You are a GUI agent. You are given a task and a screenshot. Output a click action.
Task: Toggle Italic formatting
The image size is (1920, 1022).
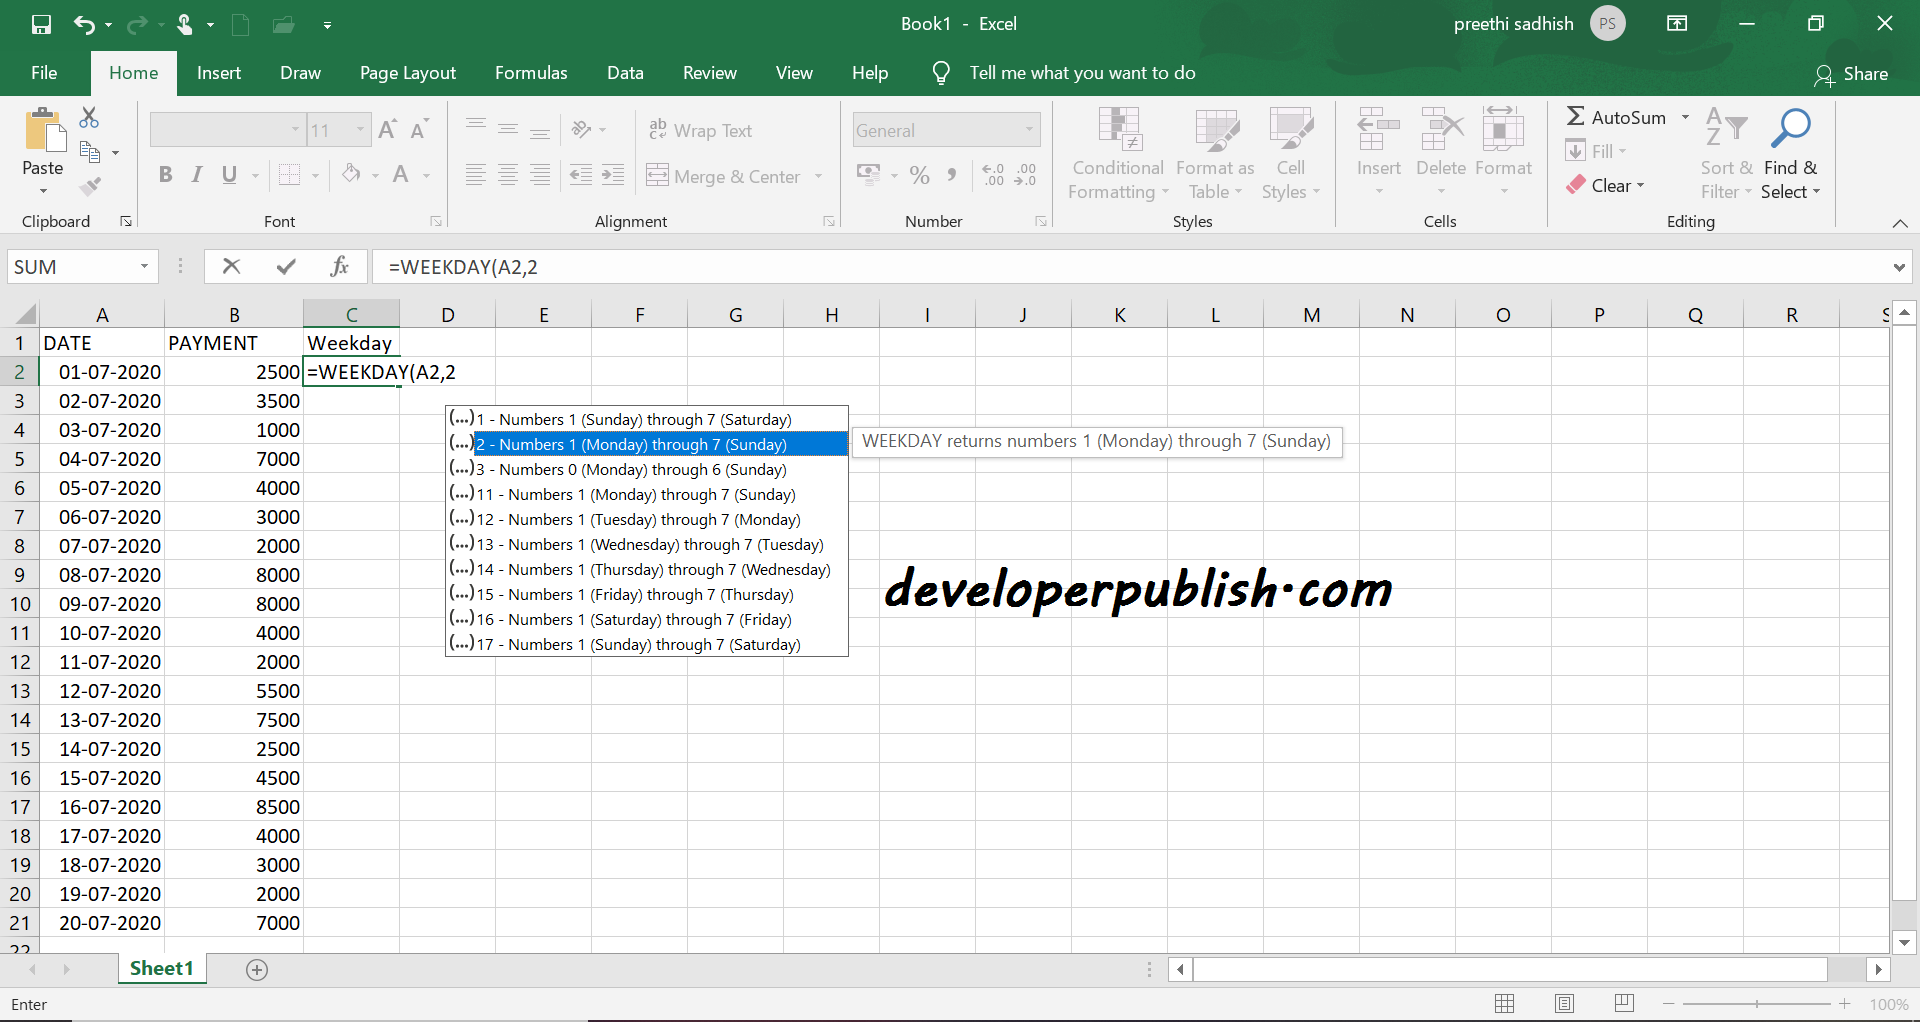coord(196,174)
